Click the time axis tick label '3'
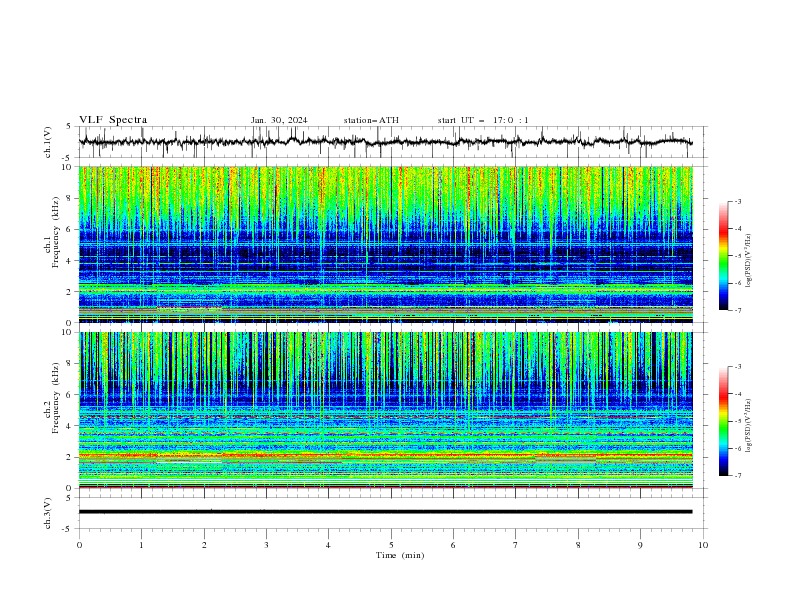792x612 pixels. tap(266, 545)
